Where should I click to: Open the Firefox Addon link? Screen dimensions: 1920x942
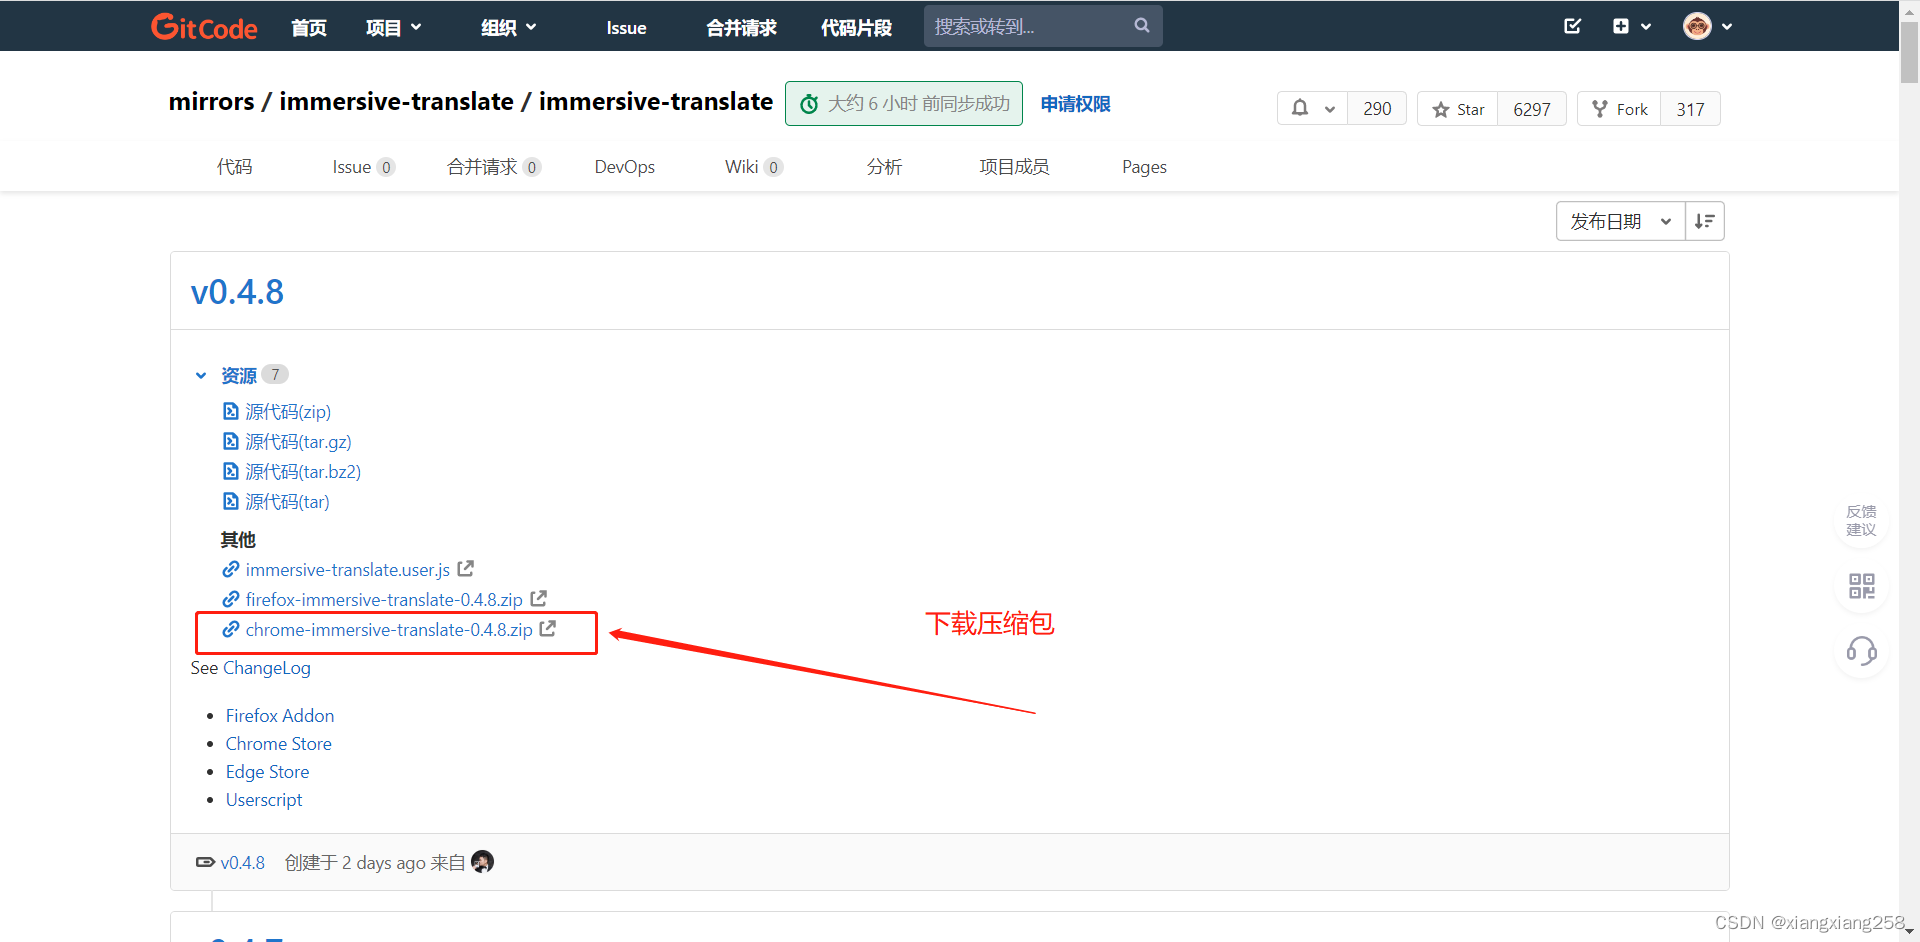tap(280, 716)
